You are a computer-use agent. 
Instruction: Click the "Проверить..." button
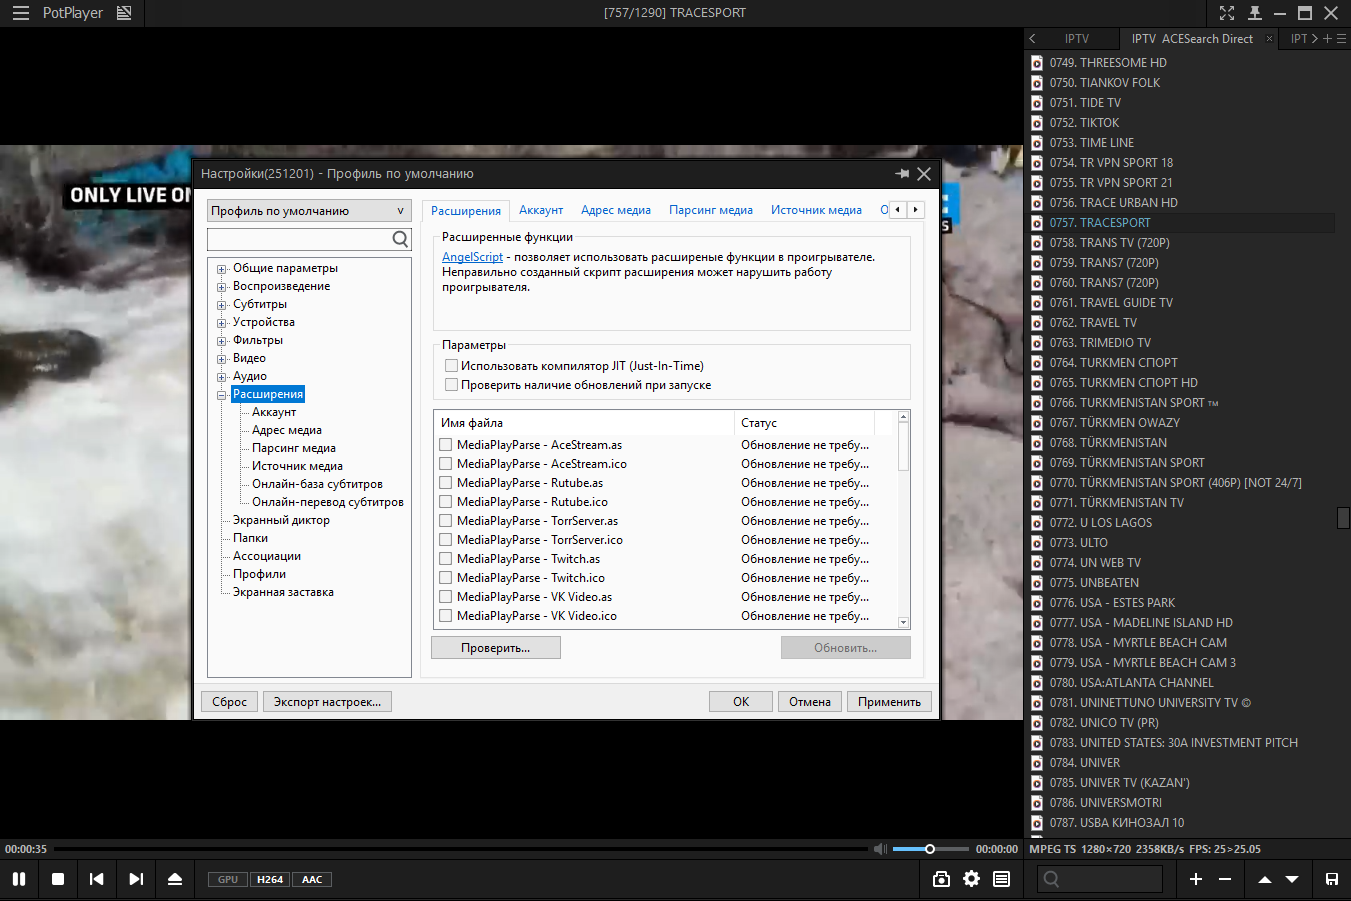pyautogui.click(x=495, y=648)
